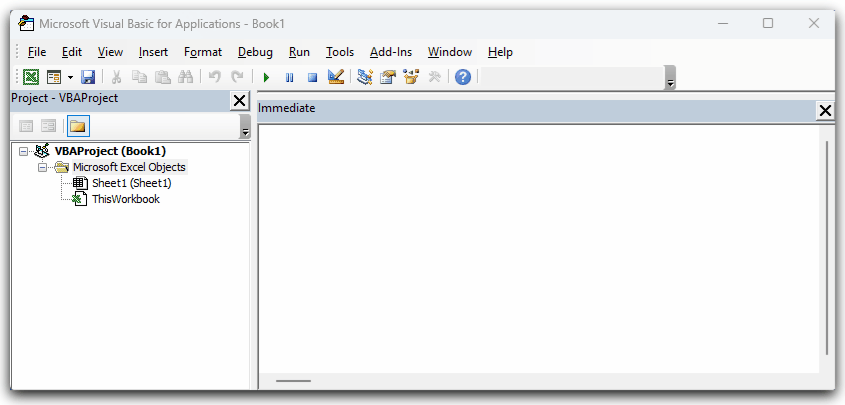Click the Paste clipboard icon
The image size is (845, 405).
point(163,78)
